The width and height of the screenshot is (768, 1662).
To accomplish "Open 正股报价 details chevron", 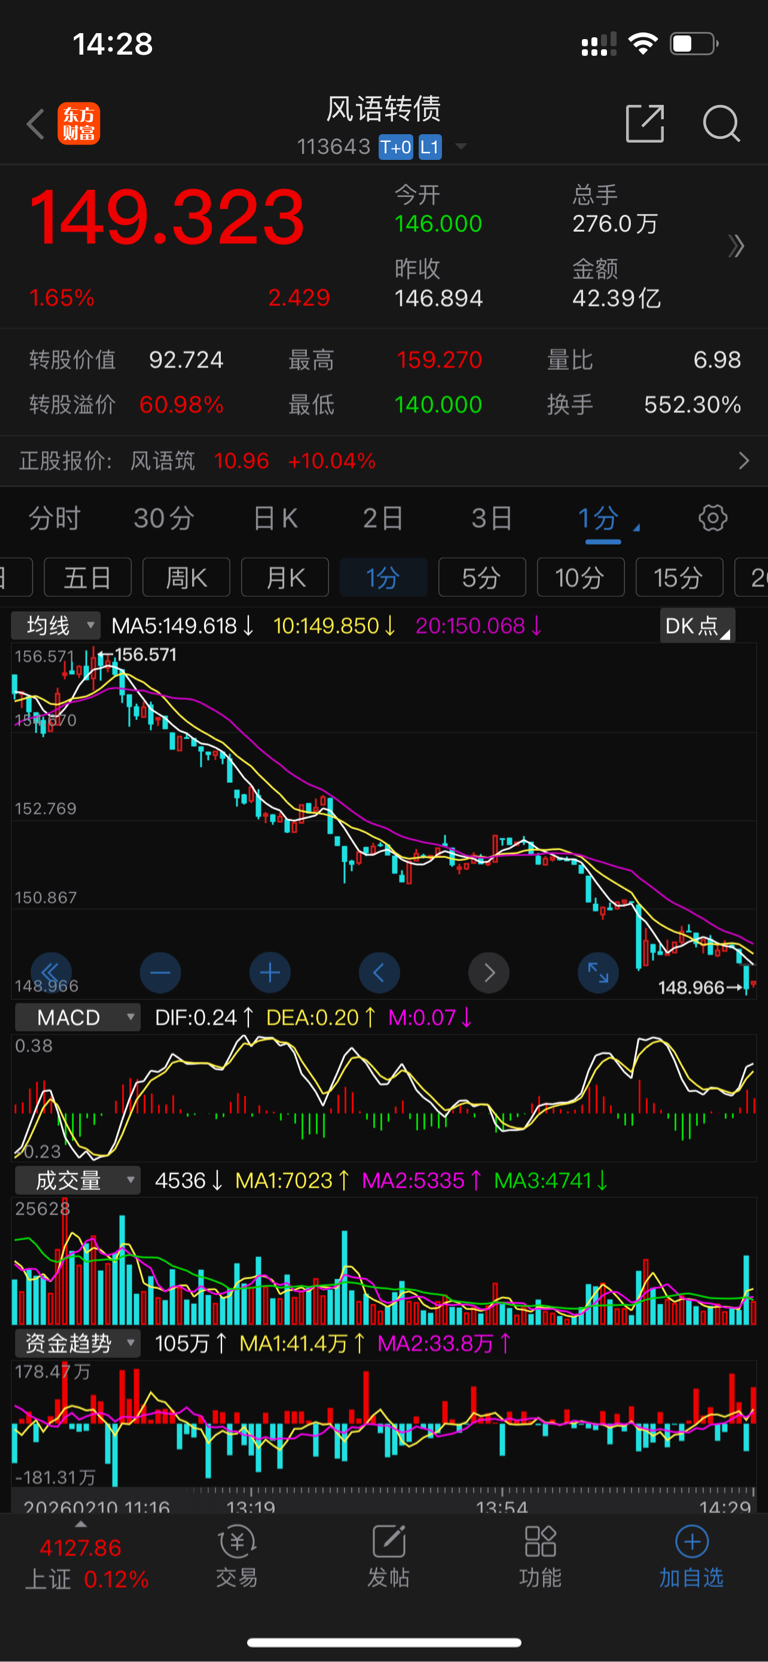I will (x=743, y=460).
